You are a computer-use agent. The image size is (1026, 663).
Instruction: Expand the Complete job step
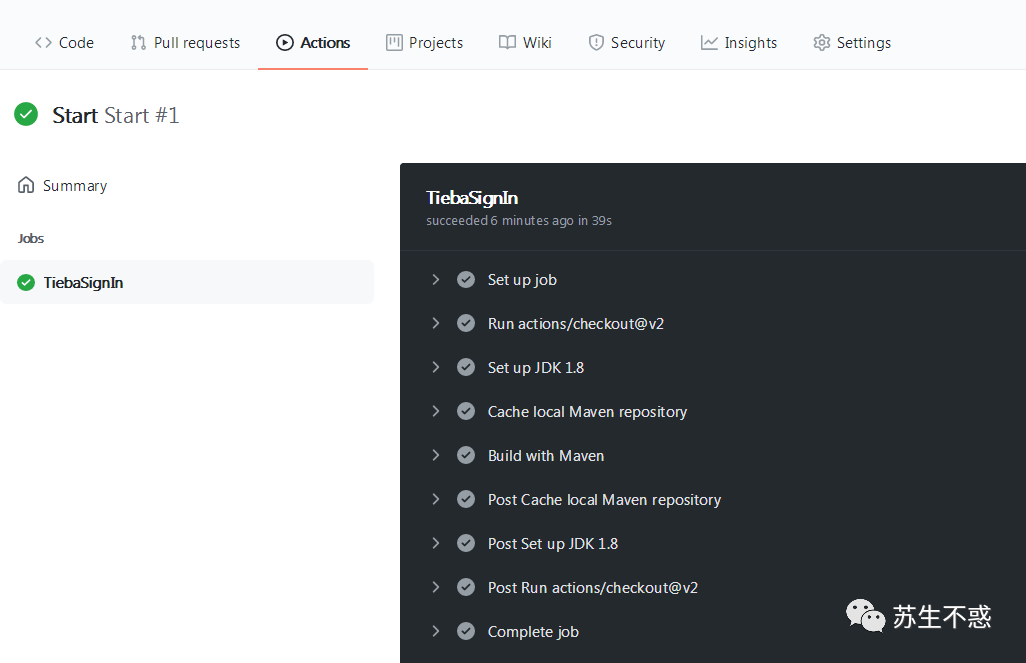pos(436,631)
